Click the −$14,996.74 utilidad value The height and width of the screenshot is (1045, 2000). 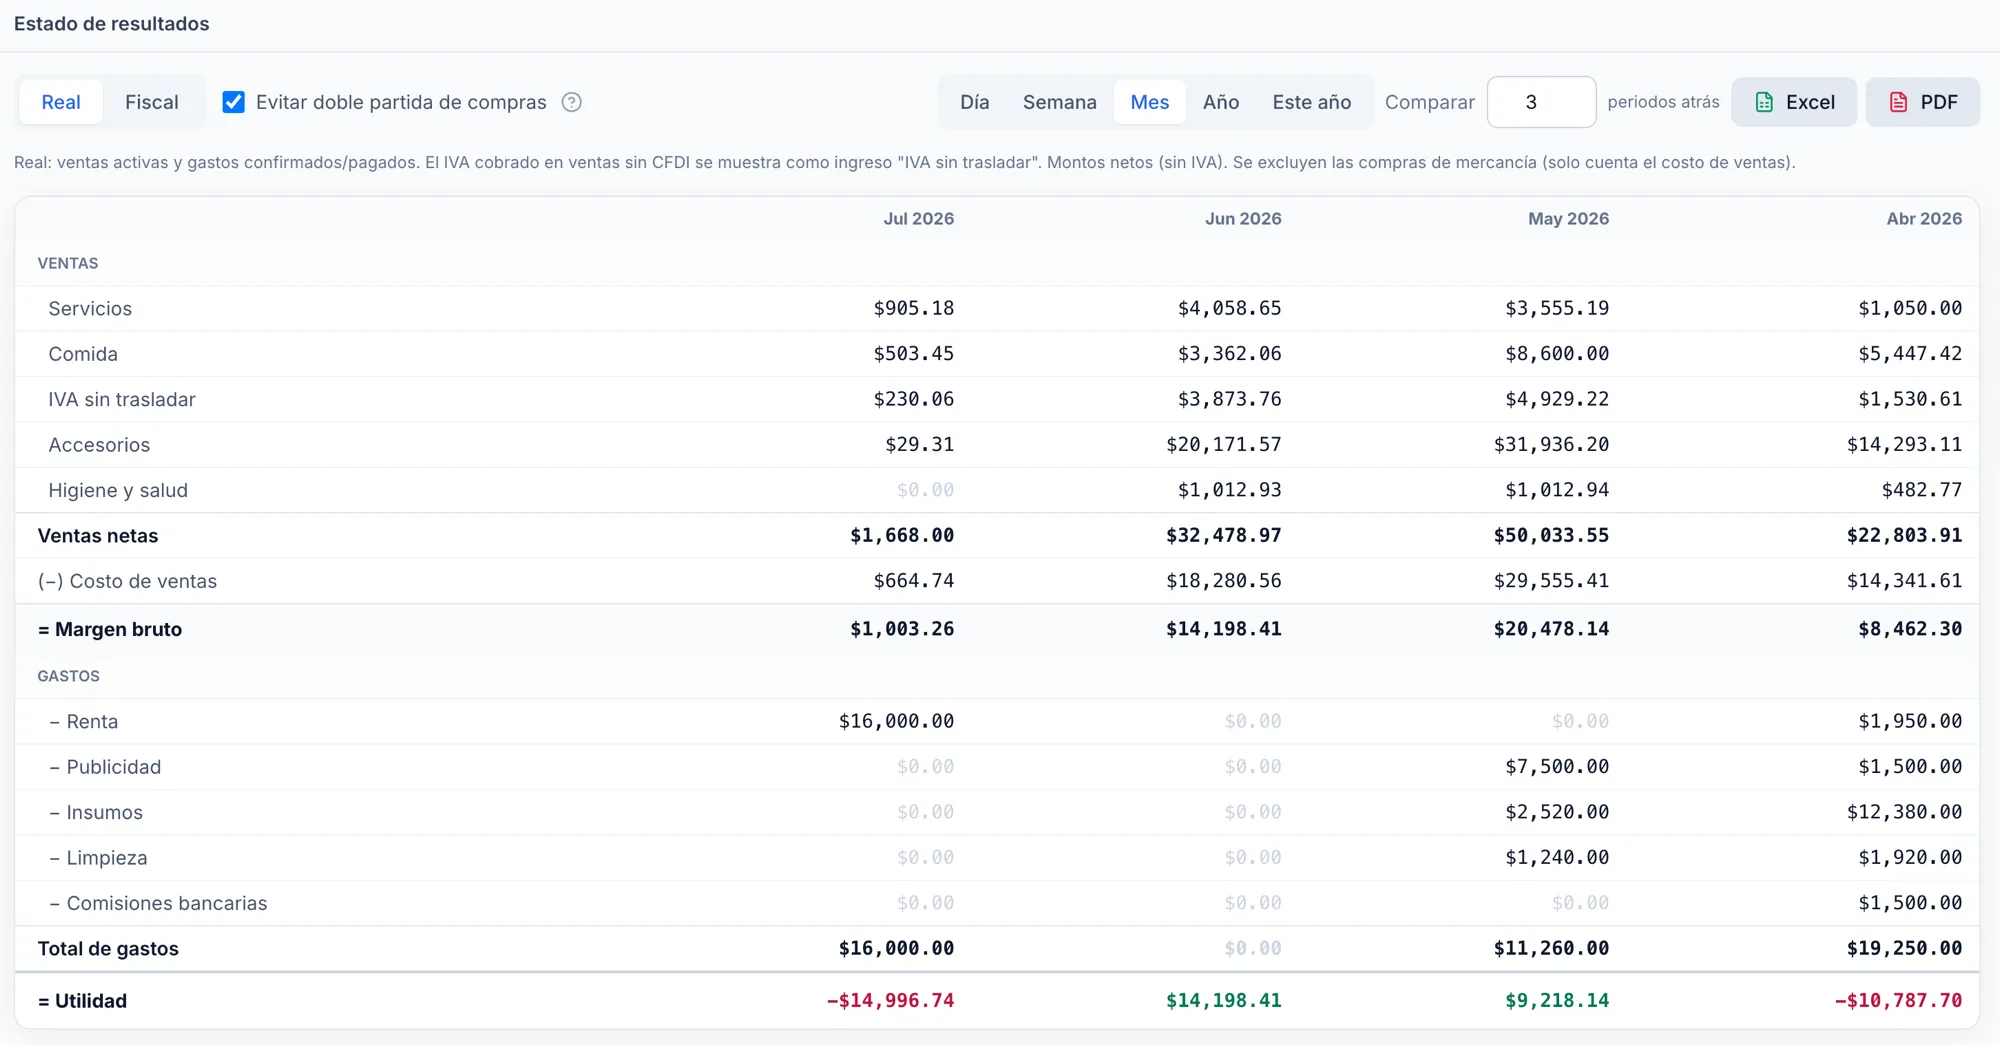890,1001
